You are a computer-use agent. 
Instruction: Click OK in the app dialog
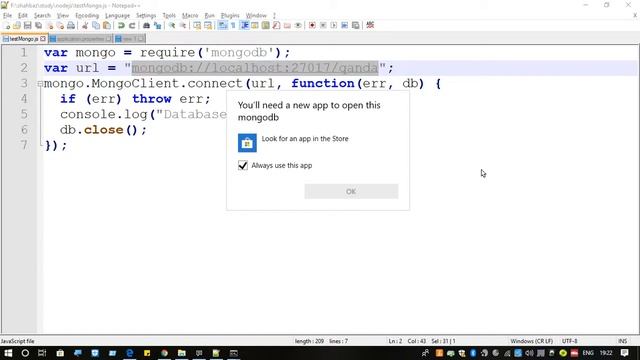pos(351,191)
